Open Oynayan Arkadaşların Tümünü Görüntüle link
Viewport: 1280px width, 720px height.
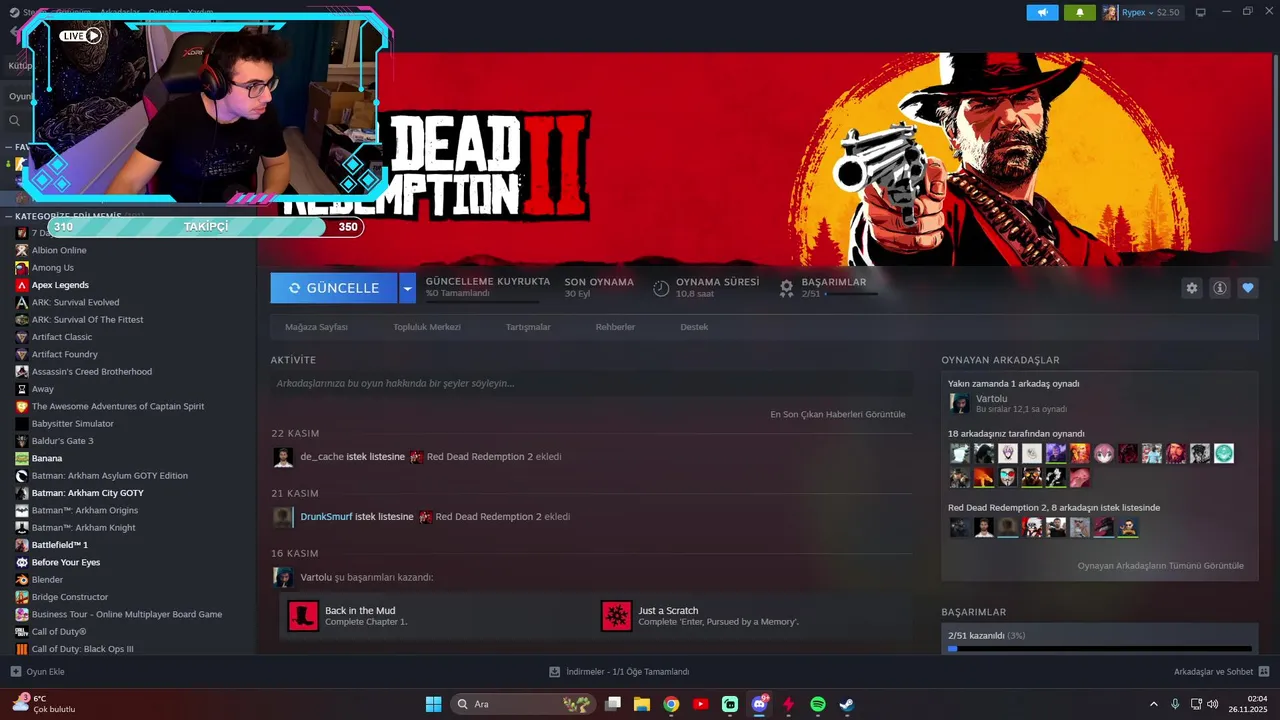pyautogui.click(x=1161, y=566)
